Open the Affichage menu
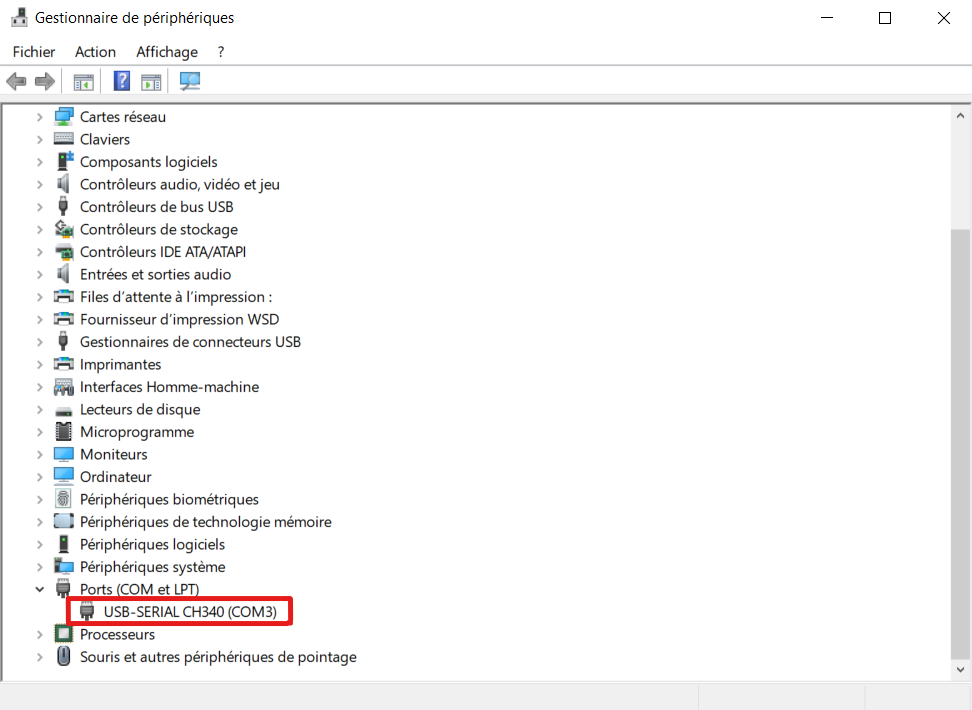972x710 pixels. pos(167,51)
